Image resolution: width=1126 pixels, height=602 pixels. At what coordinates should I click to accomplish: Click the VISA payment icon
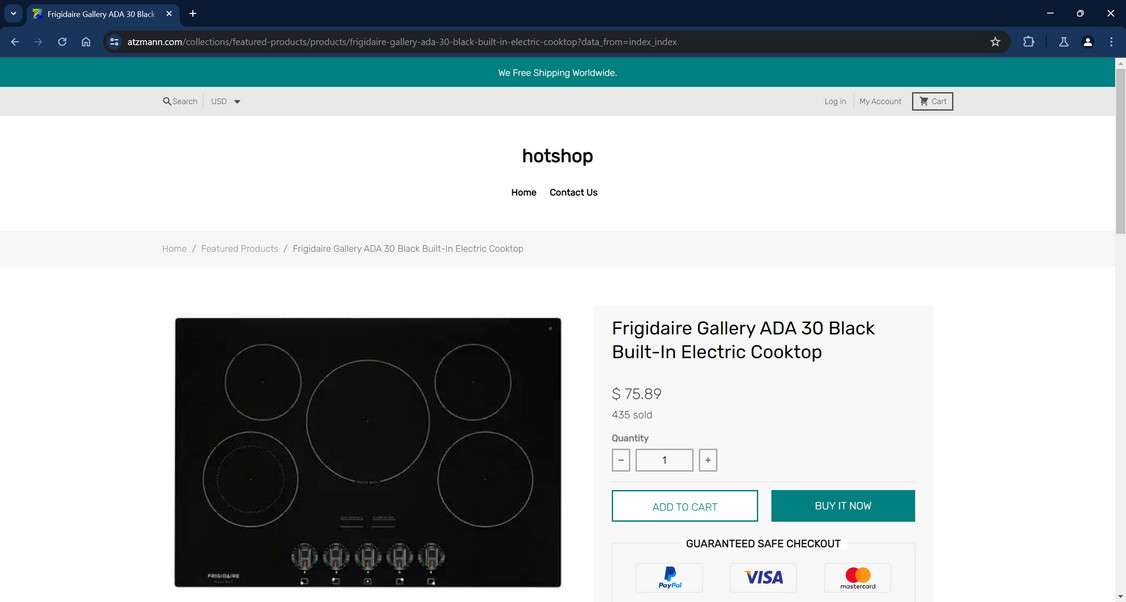[763, 578]
